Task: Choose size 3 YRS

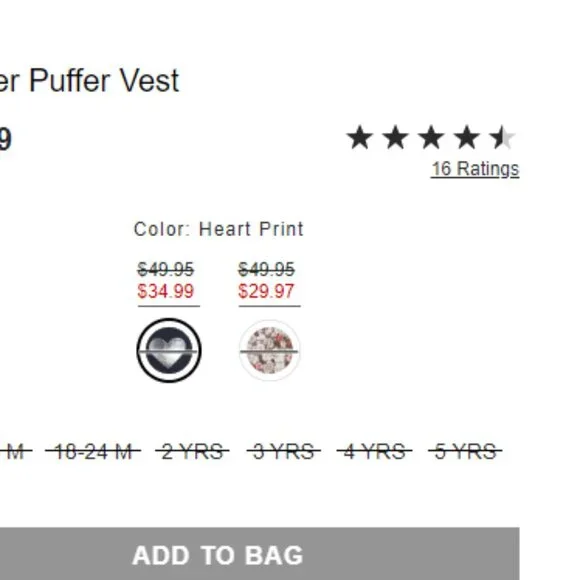Action: (284, 452)
